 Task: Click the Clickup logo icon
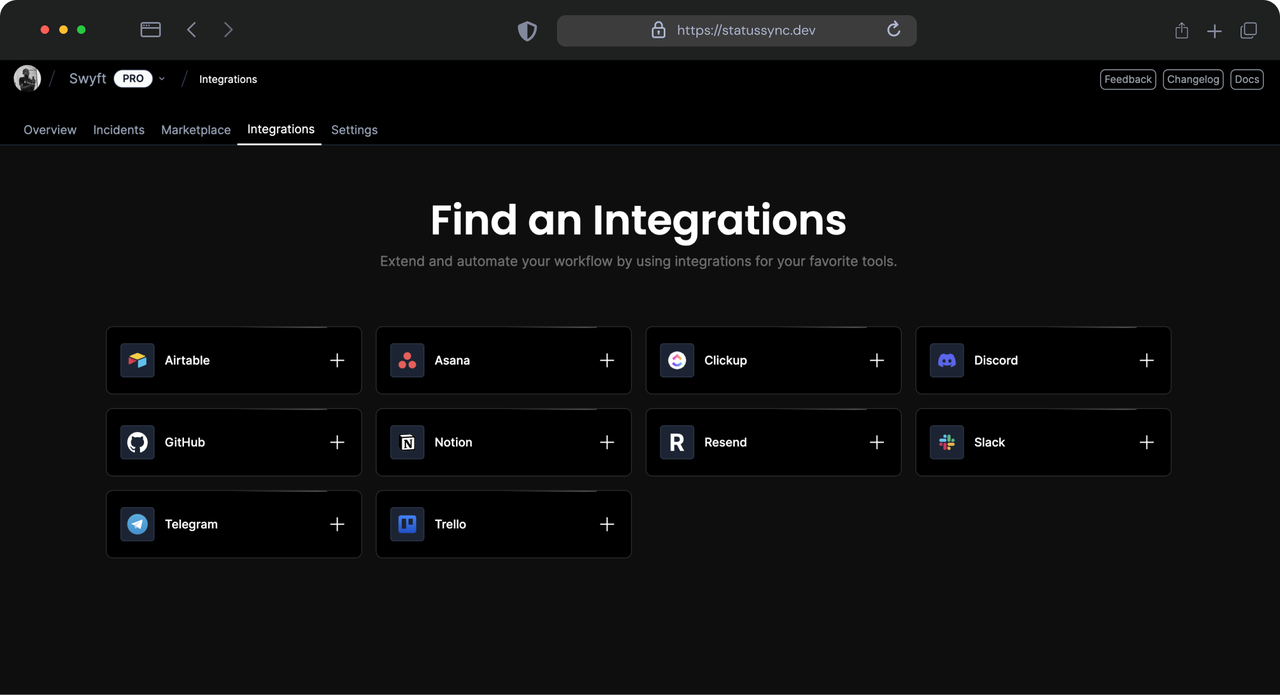pyautogui.click(x=677, y=360)
